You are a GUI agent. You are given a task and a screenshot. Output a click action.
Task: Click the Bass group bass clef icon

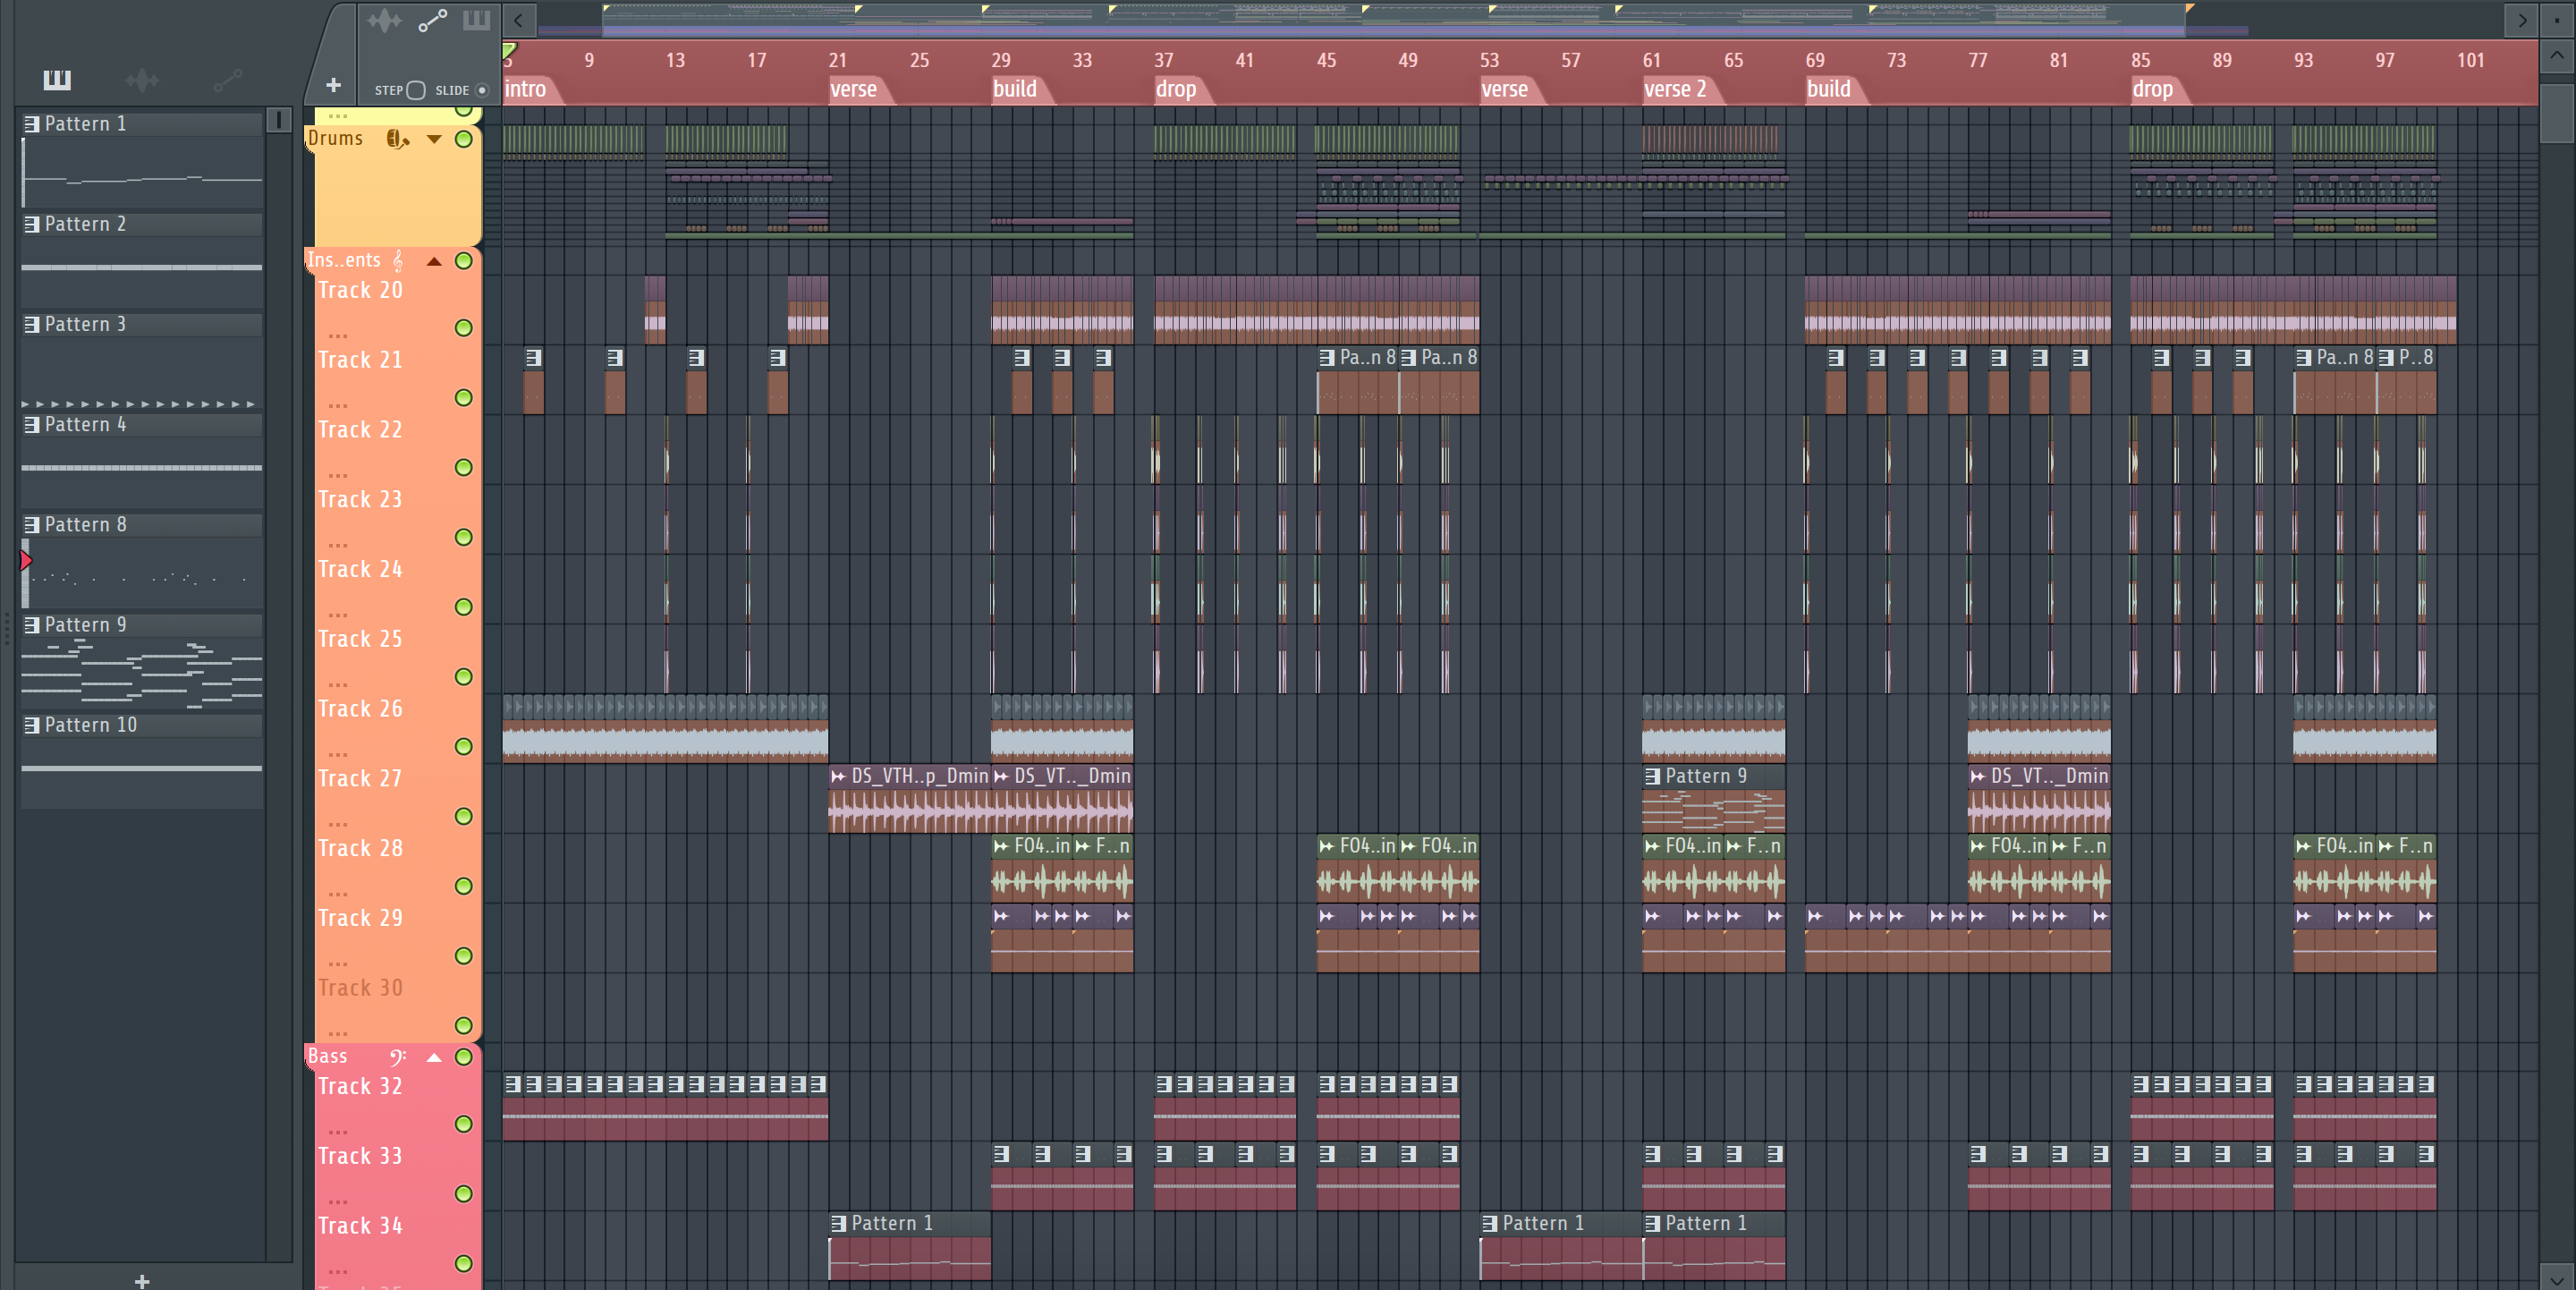click(x=397, y=1057)
